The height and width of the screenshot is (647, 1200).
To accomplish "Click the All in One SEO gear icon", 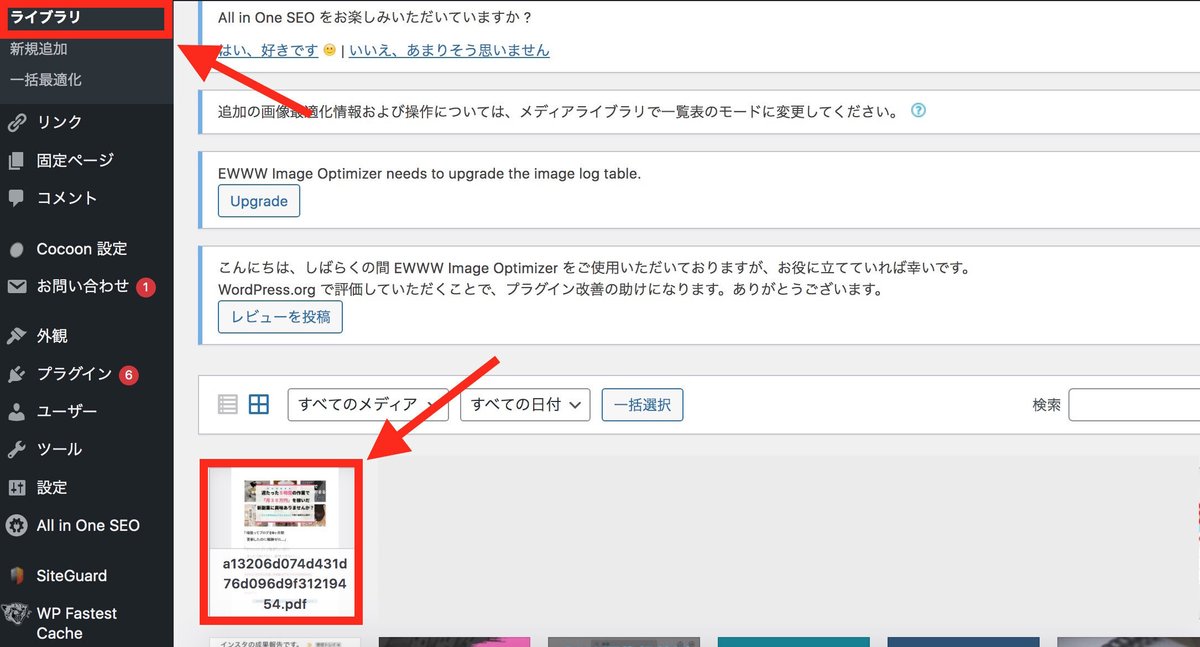I will click(x=16, y=525).
